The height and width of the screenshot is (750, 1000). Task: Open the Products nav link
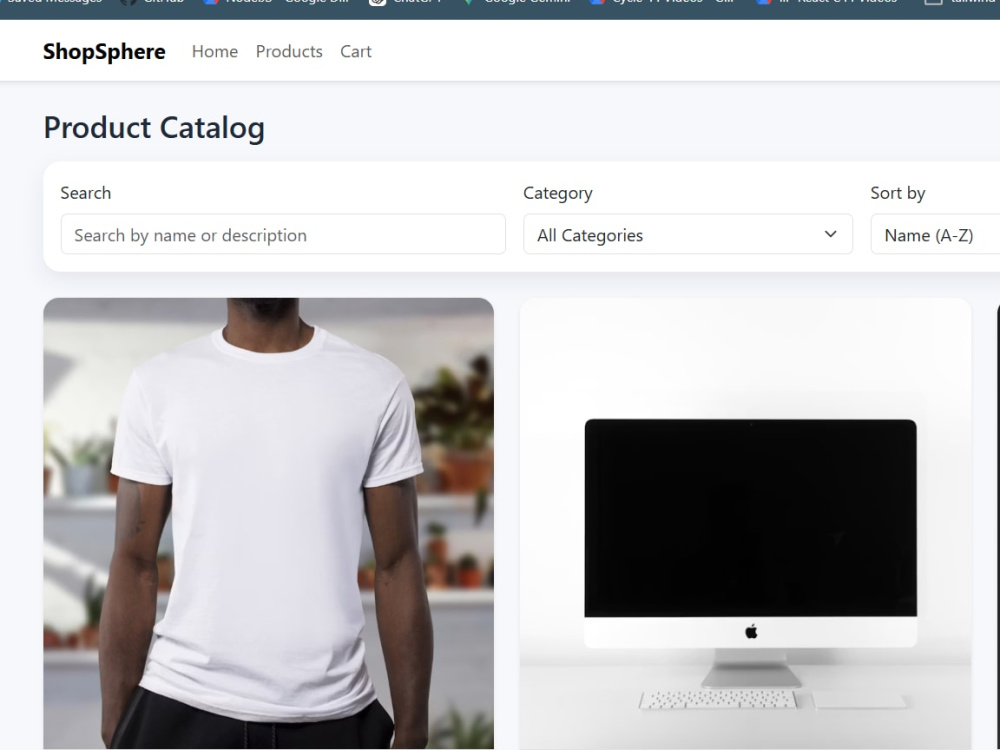pyautogui.click(x=289, y=52)
